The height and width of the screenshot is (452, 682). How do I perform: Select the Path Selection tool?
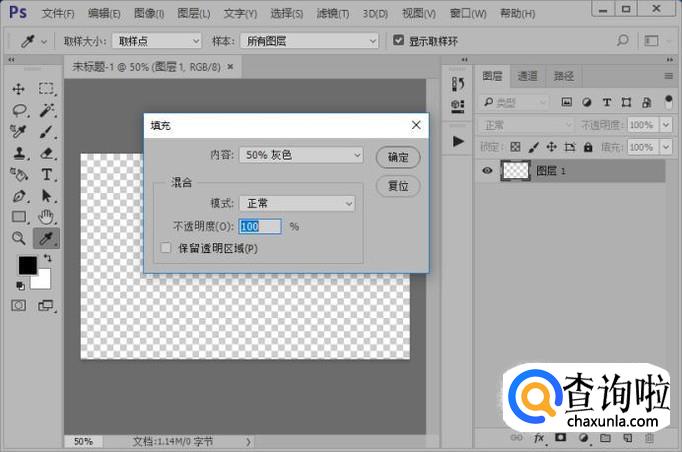click(47, 196)
